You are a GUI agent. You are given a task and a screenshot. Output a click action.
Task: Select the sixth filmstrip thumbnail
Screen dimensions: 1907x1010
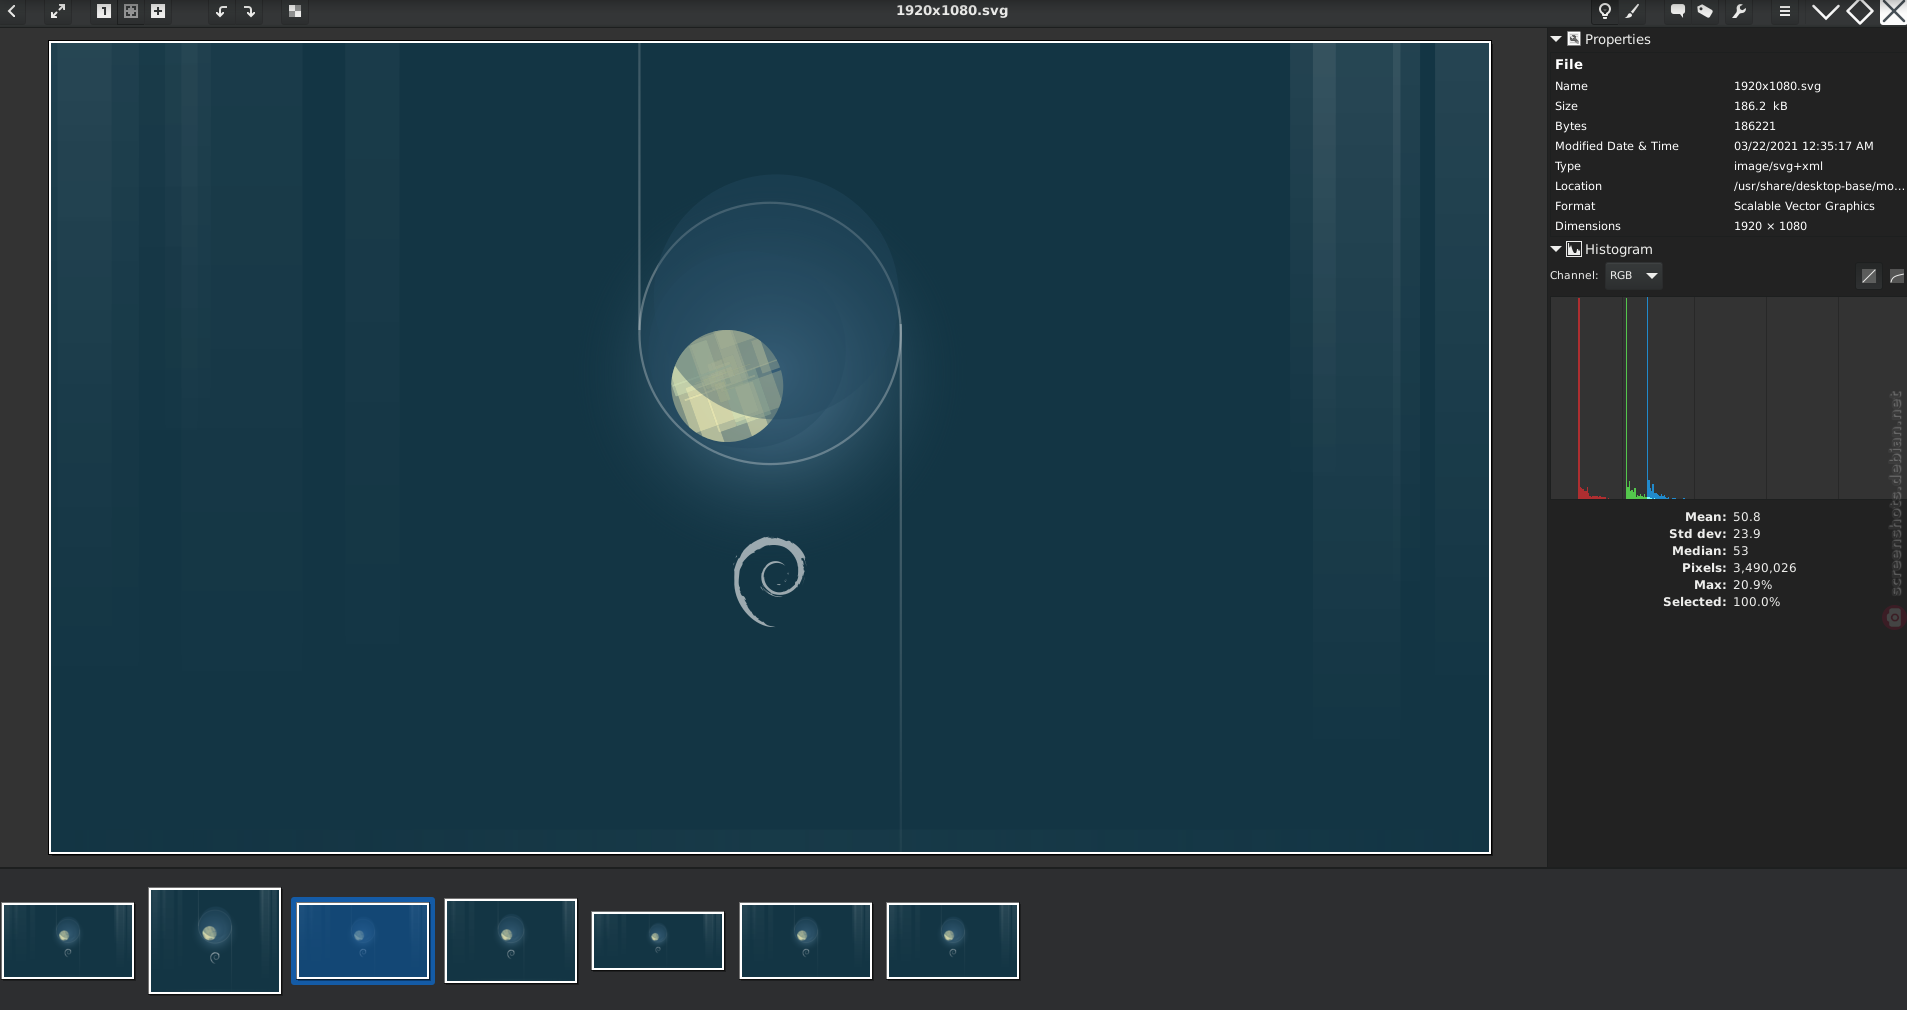click(806, 941)
